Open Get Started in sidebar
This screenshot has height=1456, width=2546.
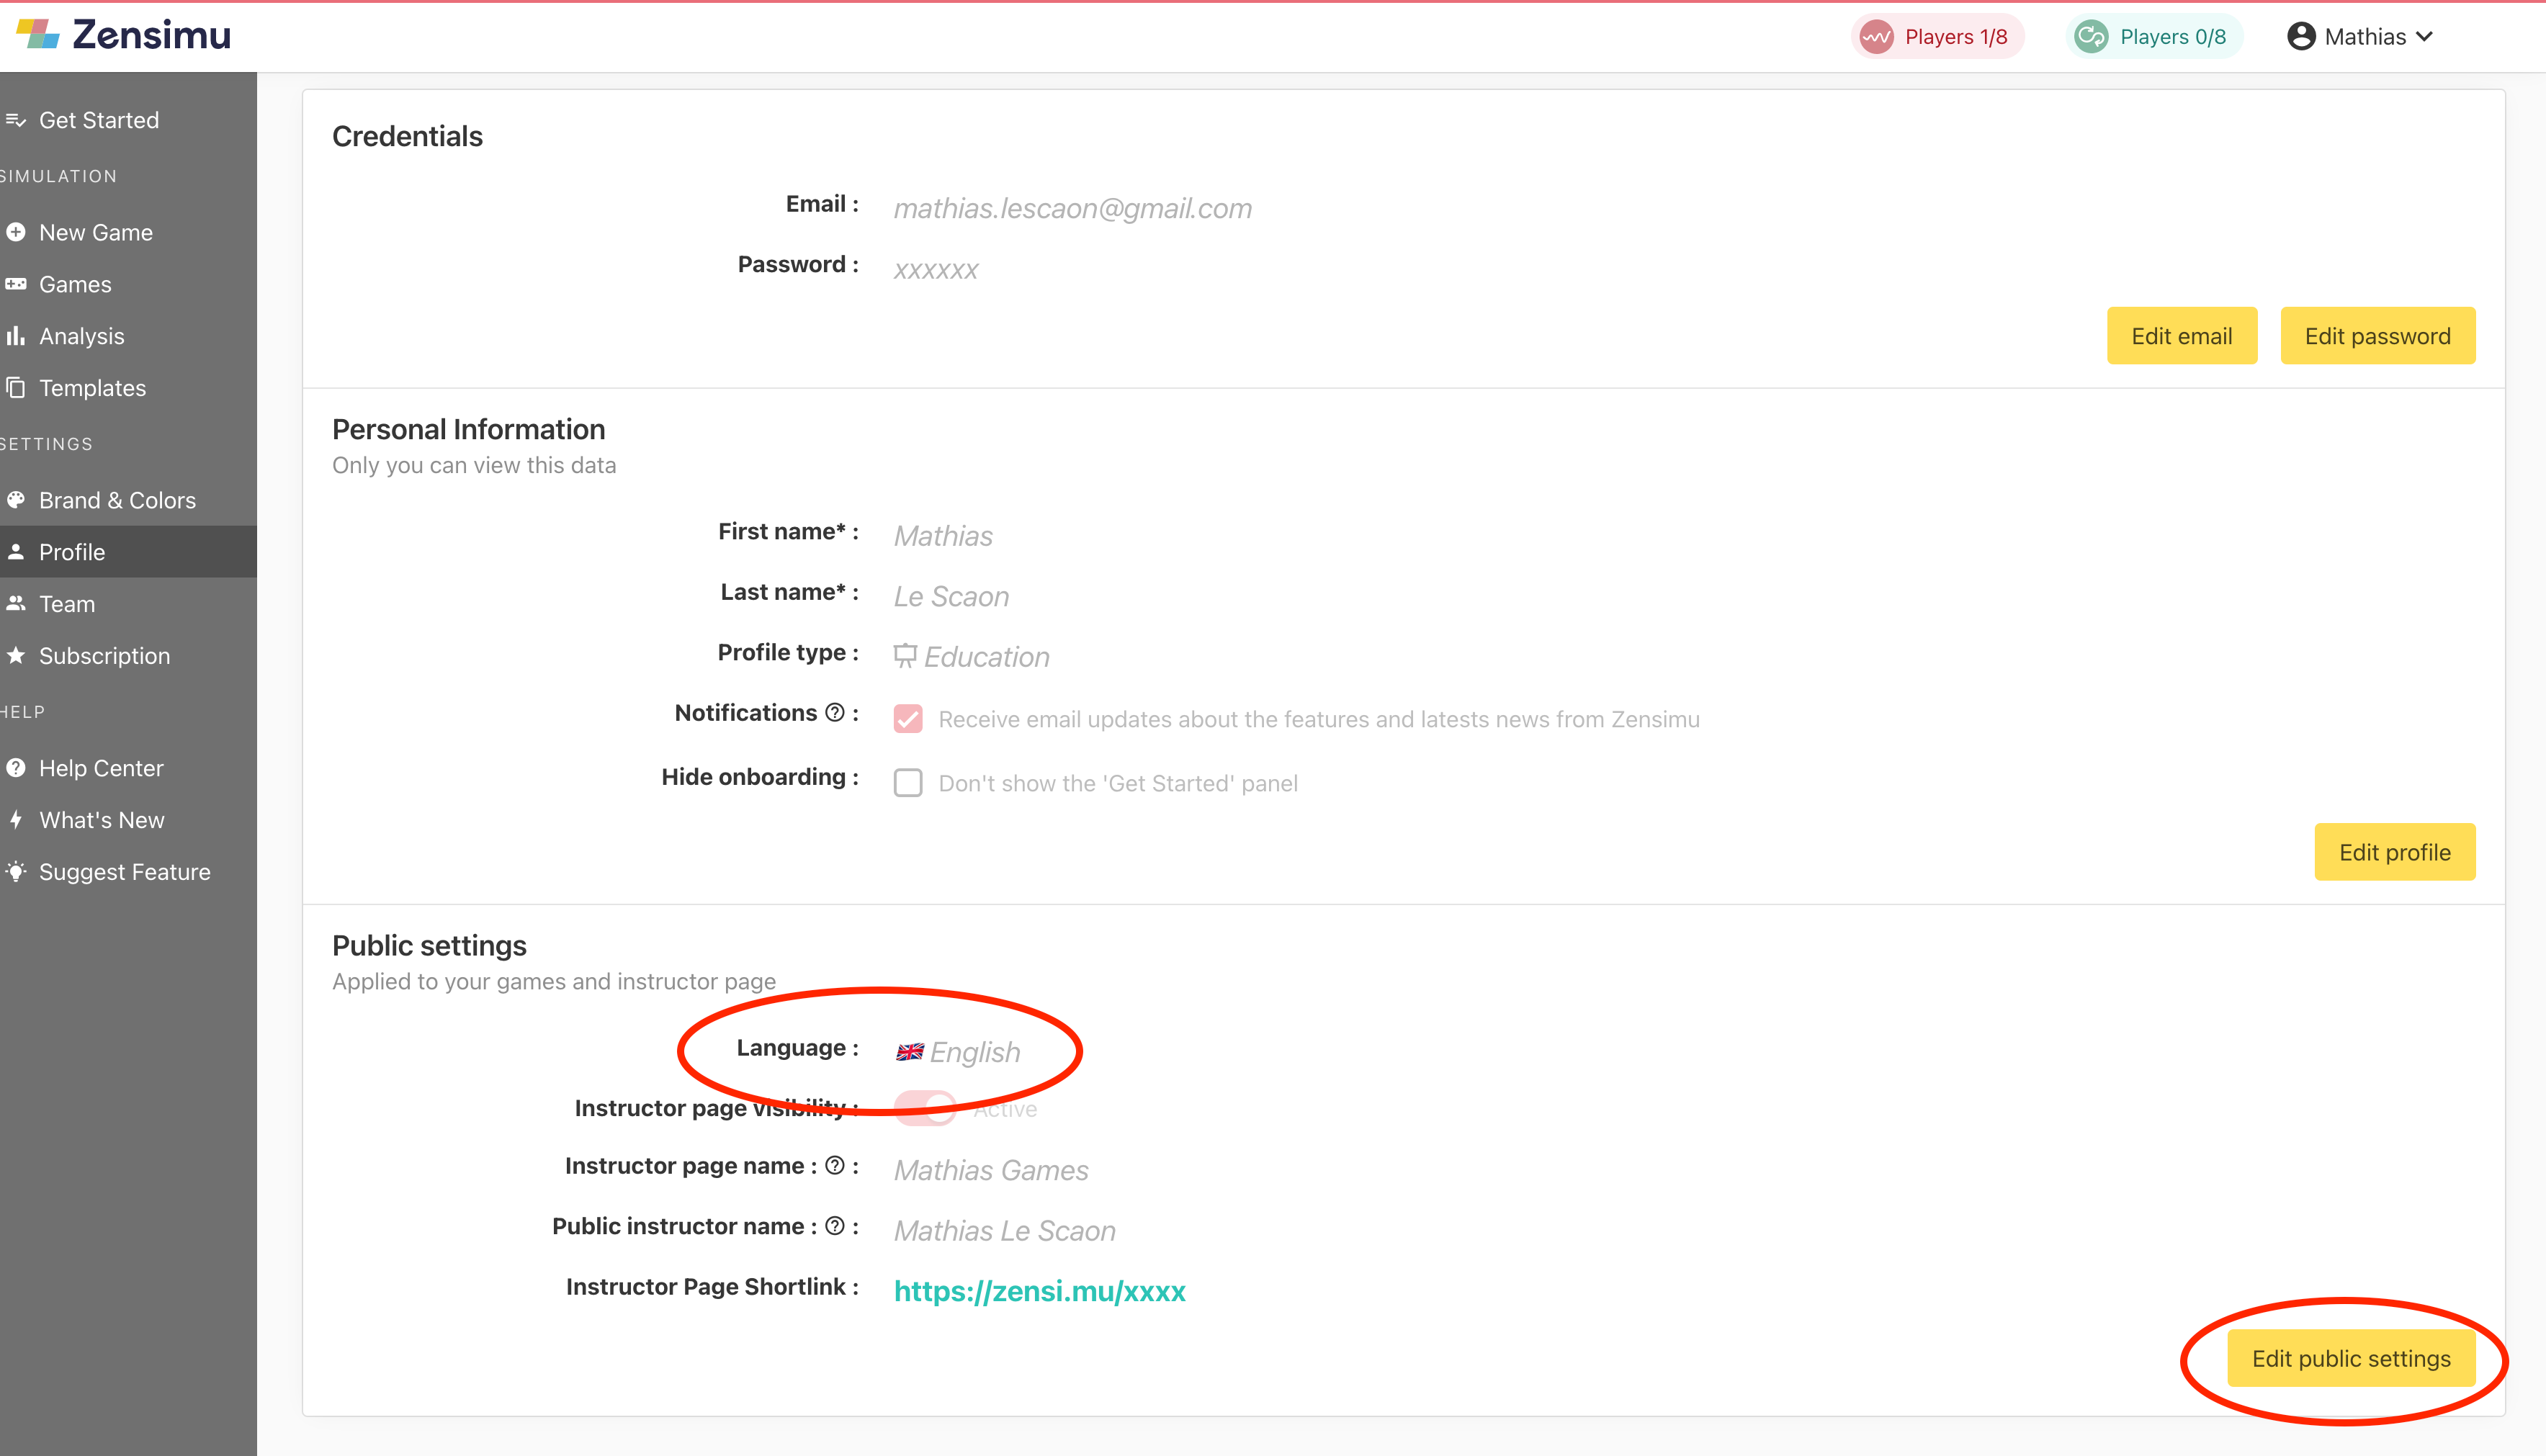(x=128, y=120)
